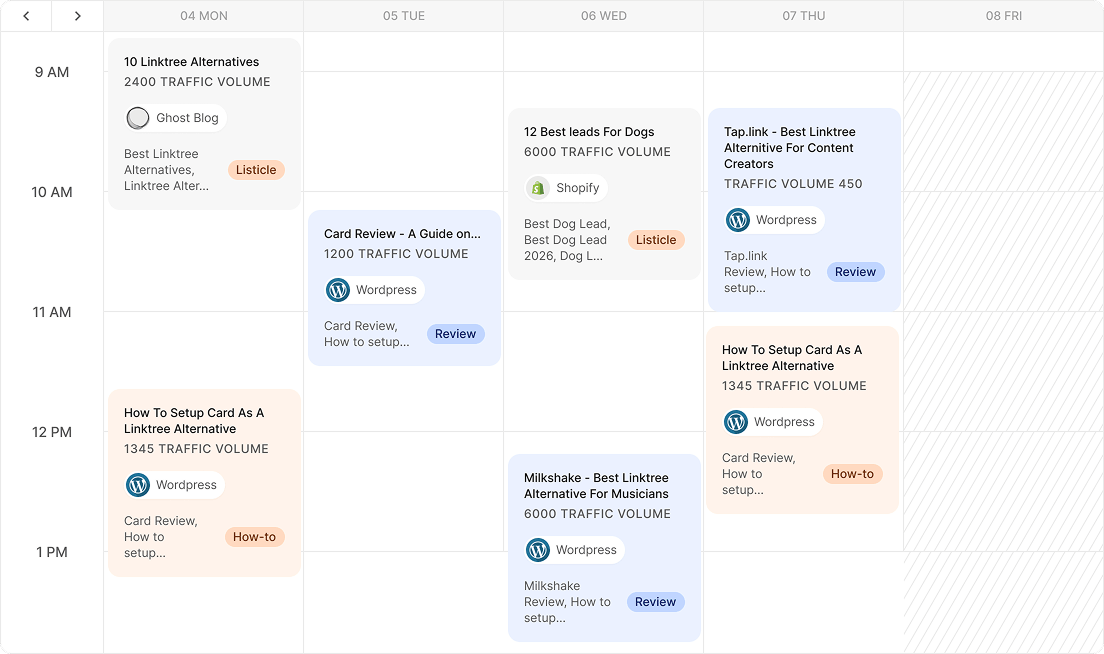The height and width of the screenshot is (654, 1104).
Task: Click the Review tag on the Tap.link card
Action: coord(855,272)
